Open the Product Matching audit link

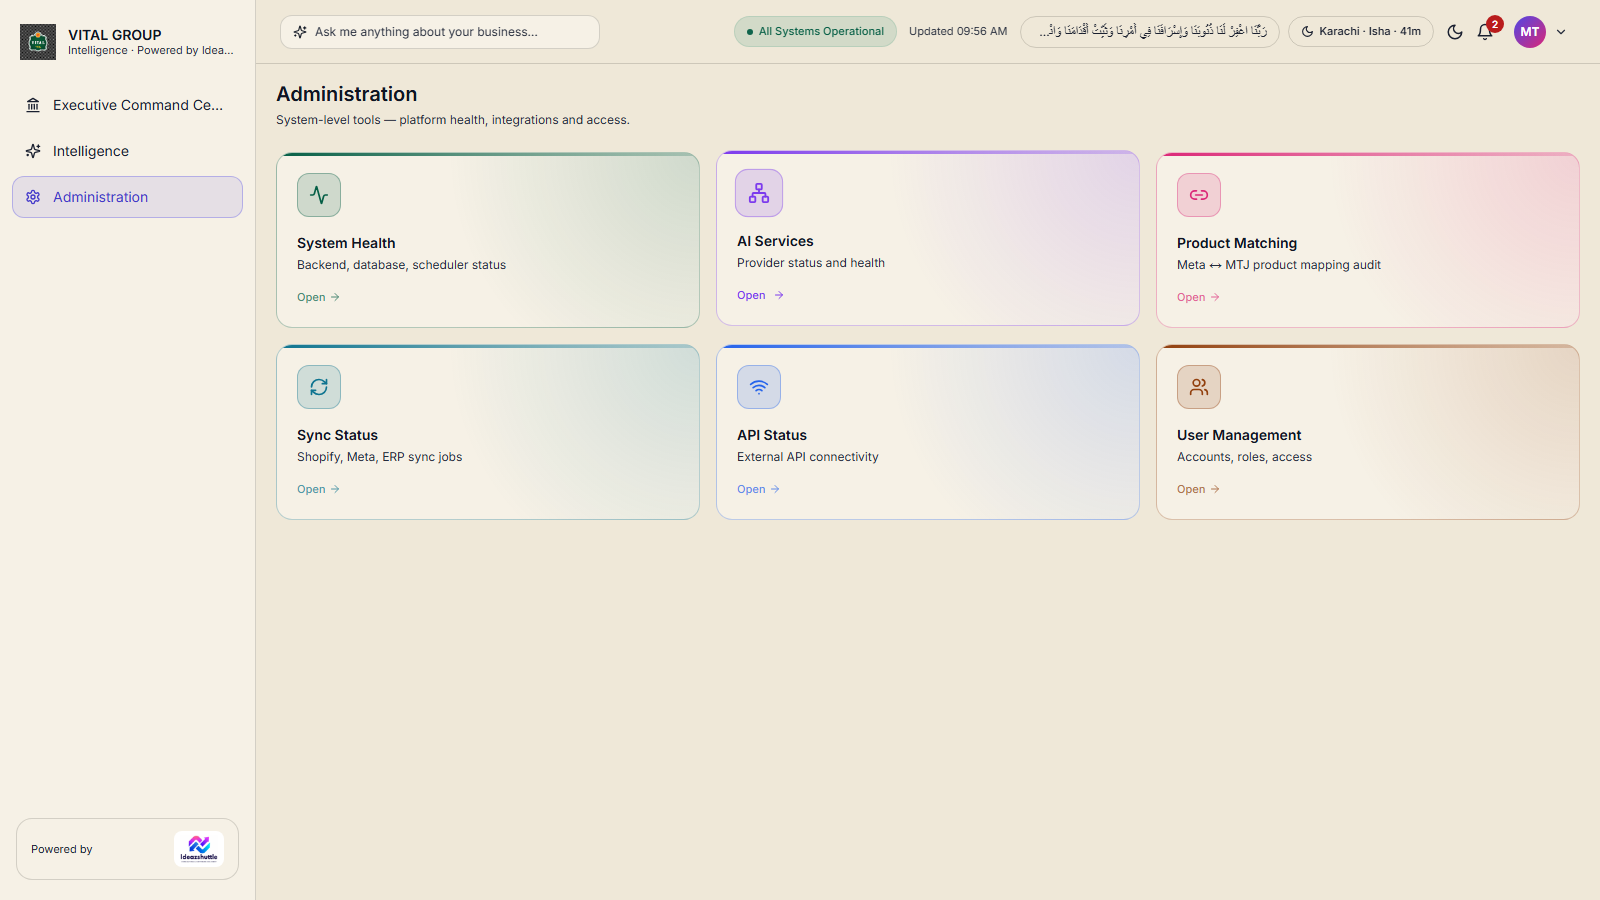point(1198,297)
